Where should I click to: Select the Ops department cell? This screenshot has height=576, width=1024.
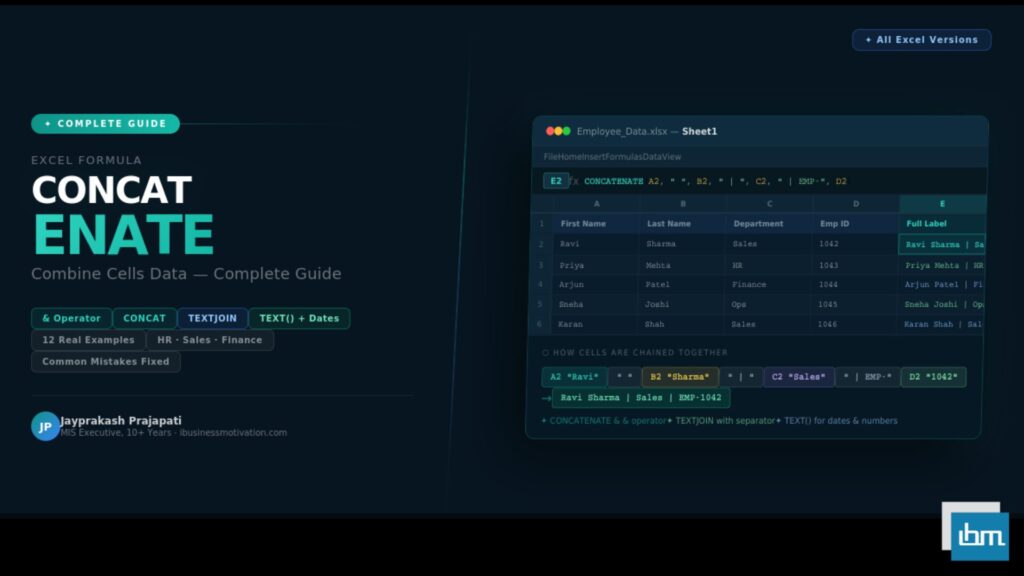click(769, 304)
